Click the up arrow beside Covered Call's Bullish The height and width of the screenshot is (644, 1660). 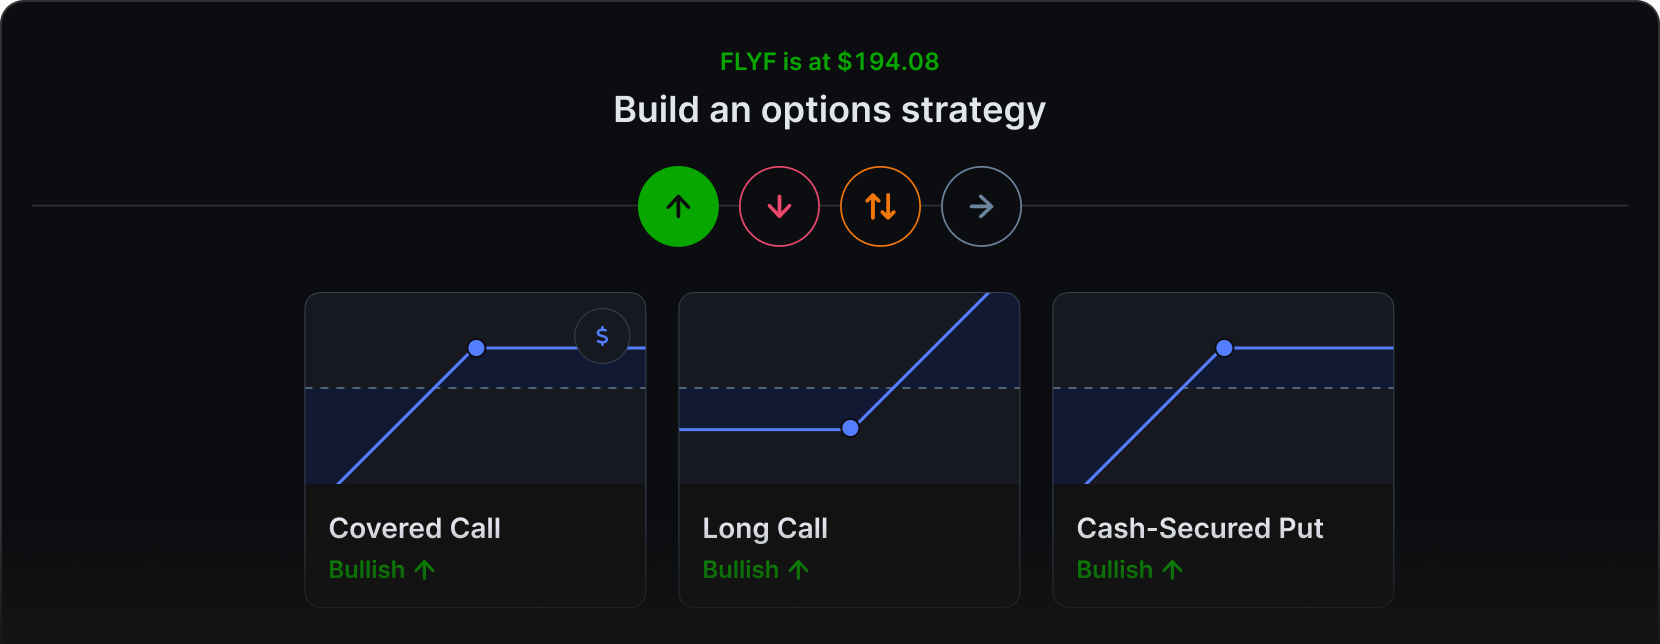(425, 570)
